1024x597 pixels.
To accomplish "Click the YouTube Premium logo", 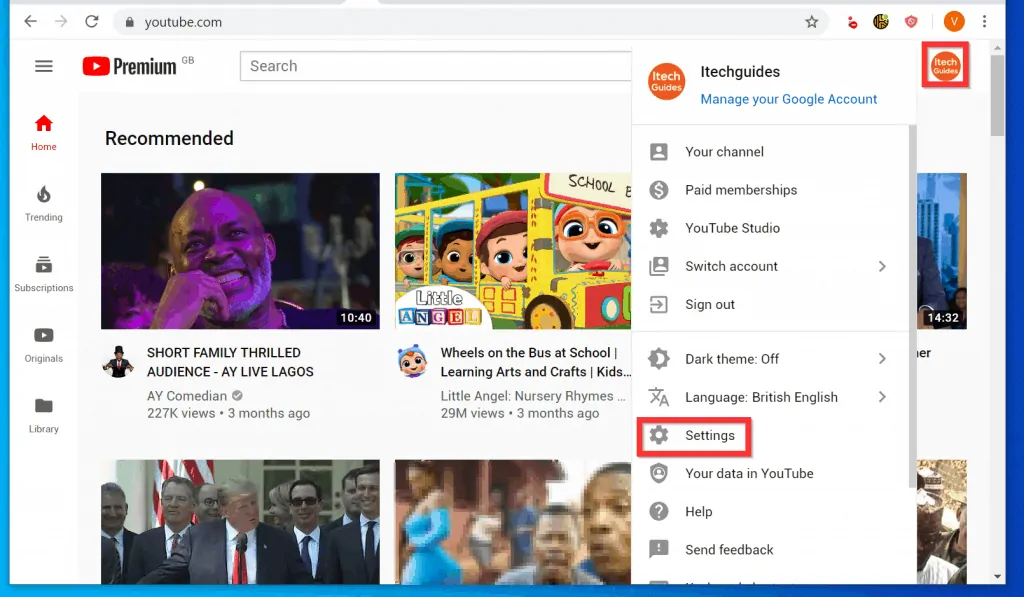I will click(130, 67).
